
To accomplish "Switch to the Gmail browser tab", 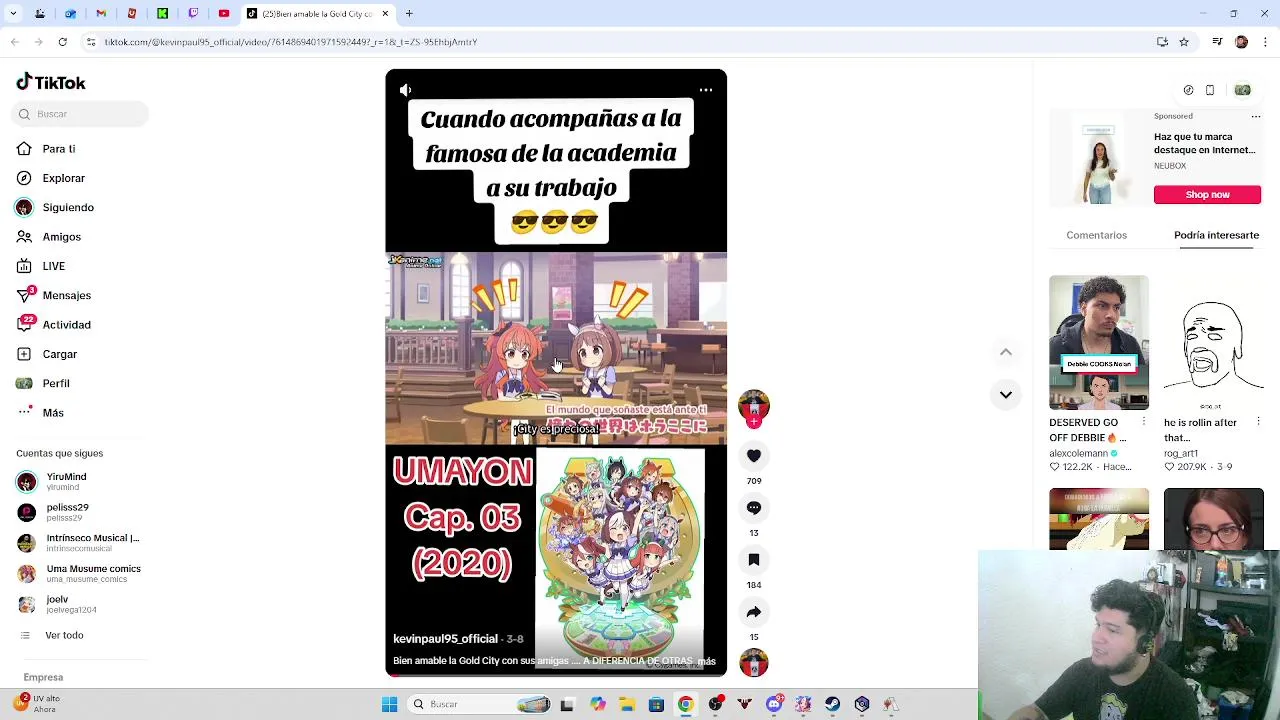I will click(101, 14).
